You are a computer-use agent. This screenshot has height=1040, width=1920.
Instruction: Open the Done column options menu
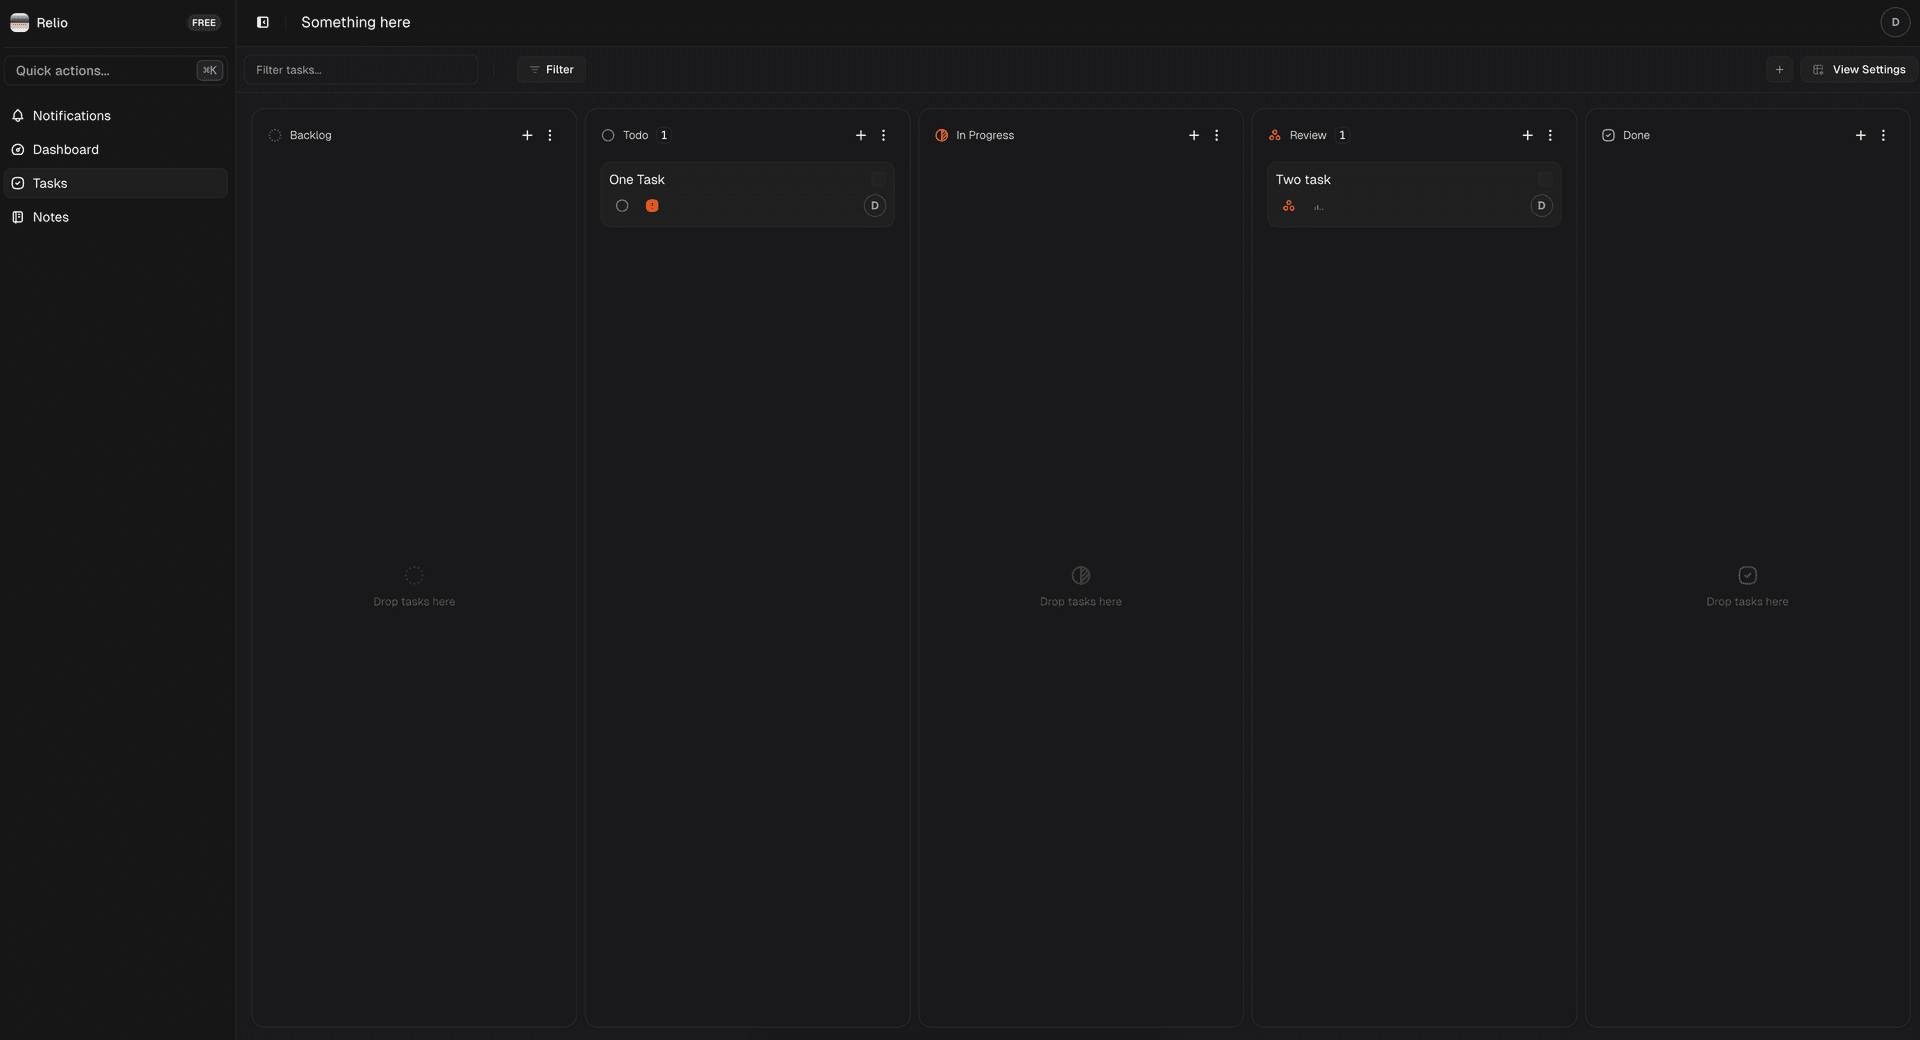[x=1884, y=135]
